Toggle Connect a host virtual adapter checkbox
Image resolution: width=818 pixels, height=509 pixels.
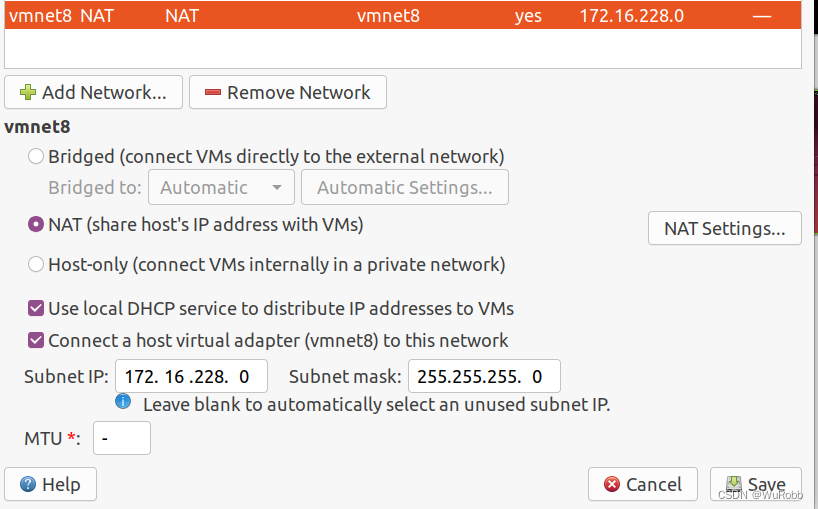point(35,341)
